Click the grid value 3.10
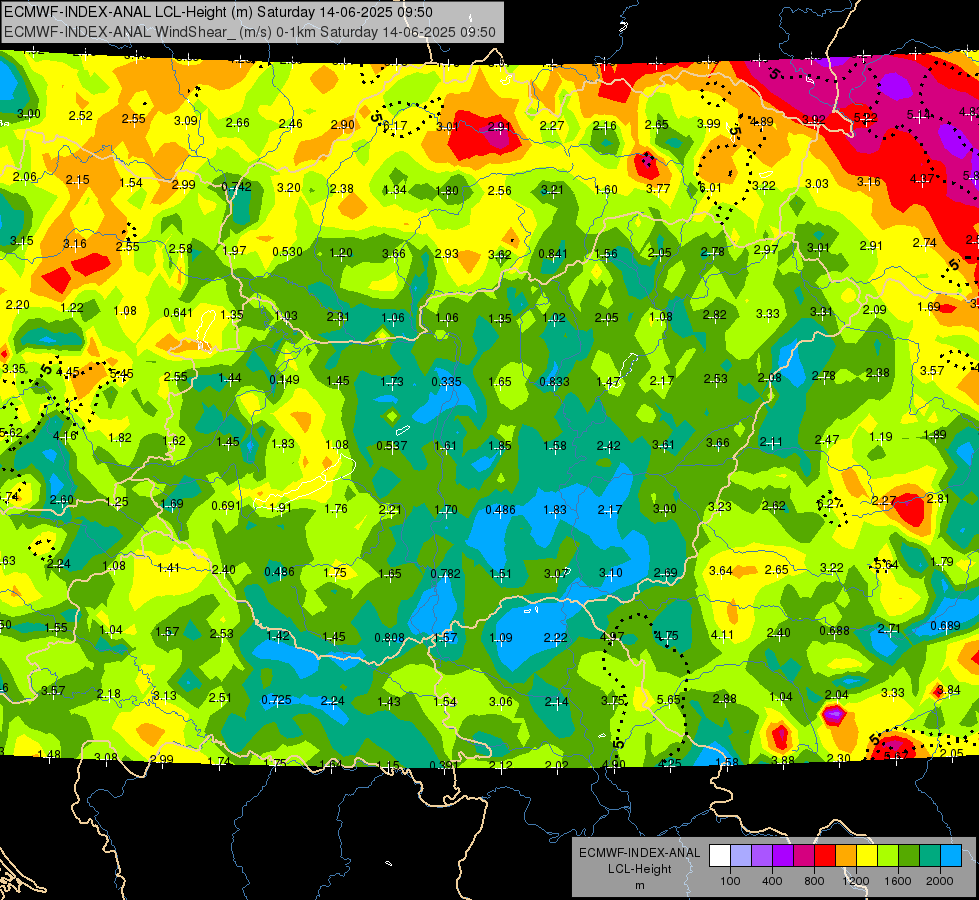 (611, 573)
